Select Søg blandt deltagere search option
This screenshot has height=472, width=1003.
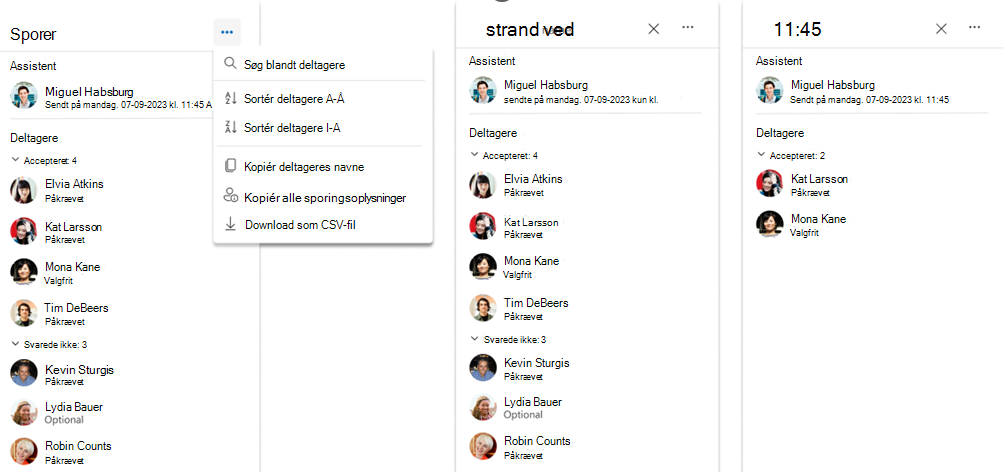(x=323, y=64)
